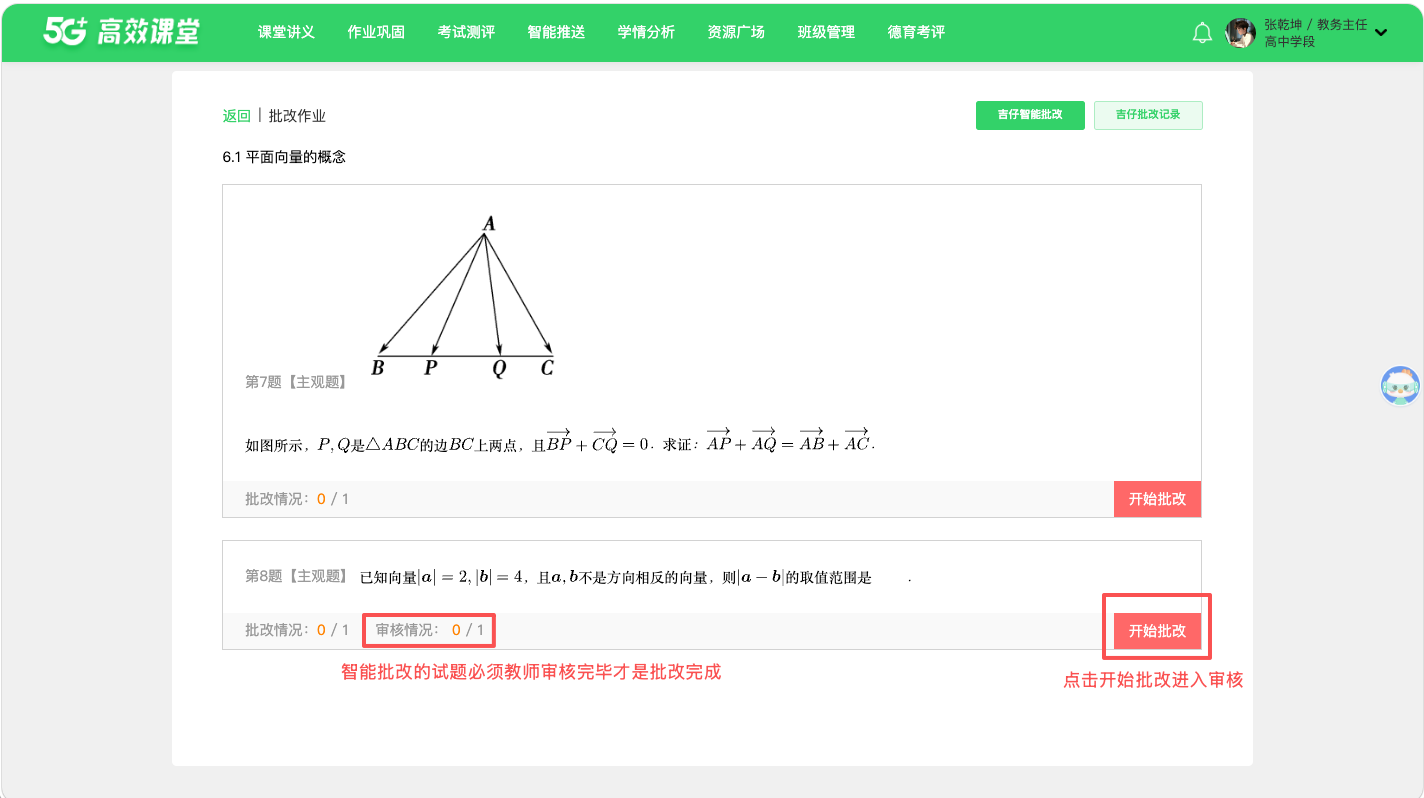The width and height of the screenshot is (1424, 798).
Task: Open the 智能推送 menu
Action: (556, 32)
